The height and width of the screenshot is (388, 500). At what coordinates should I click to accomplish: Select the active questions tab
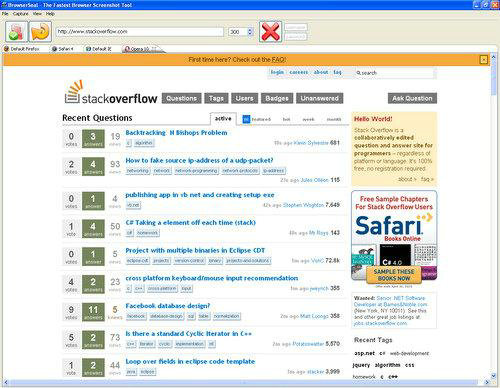(x=223, y=119)
